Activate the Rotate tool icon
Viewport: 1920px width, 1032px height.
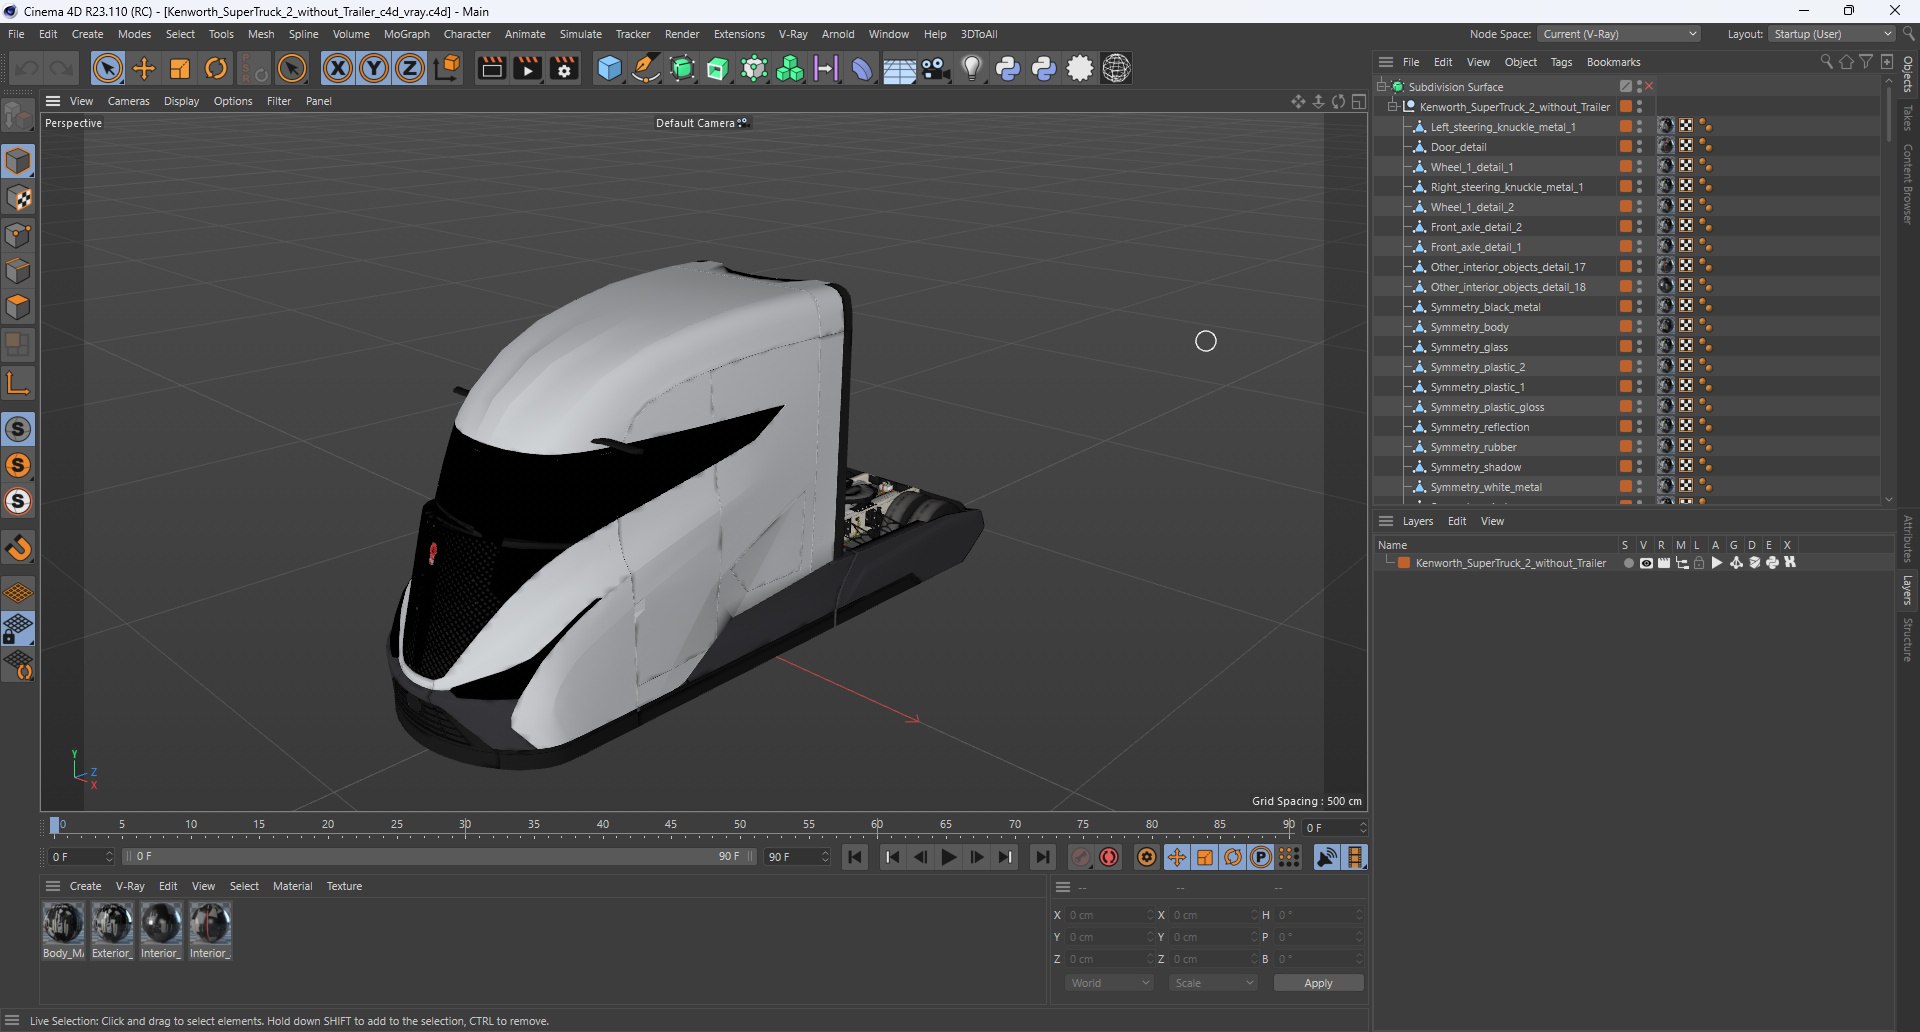click(216, 68)
